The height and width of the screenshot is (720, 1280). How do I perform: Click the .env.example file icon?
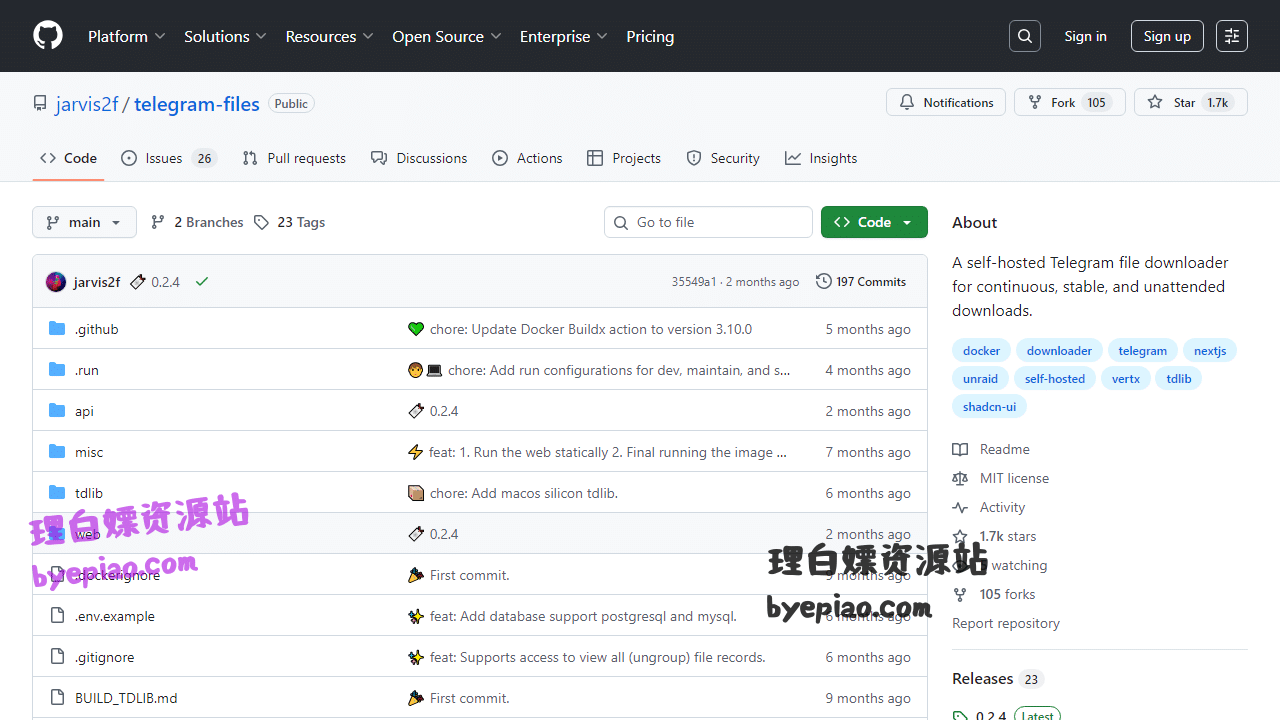[x=57, y=616]
